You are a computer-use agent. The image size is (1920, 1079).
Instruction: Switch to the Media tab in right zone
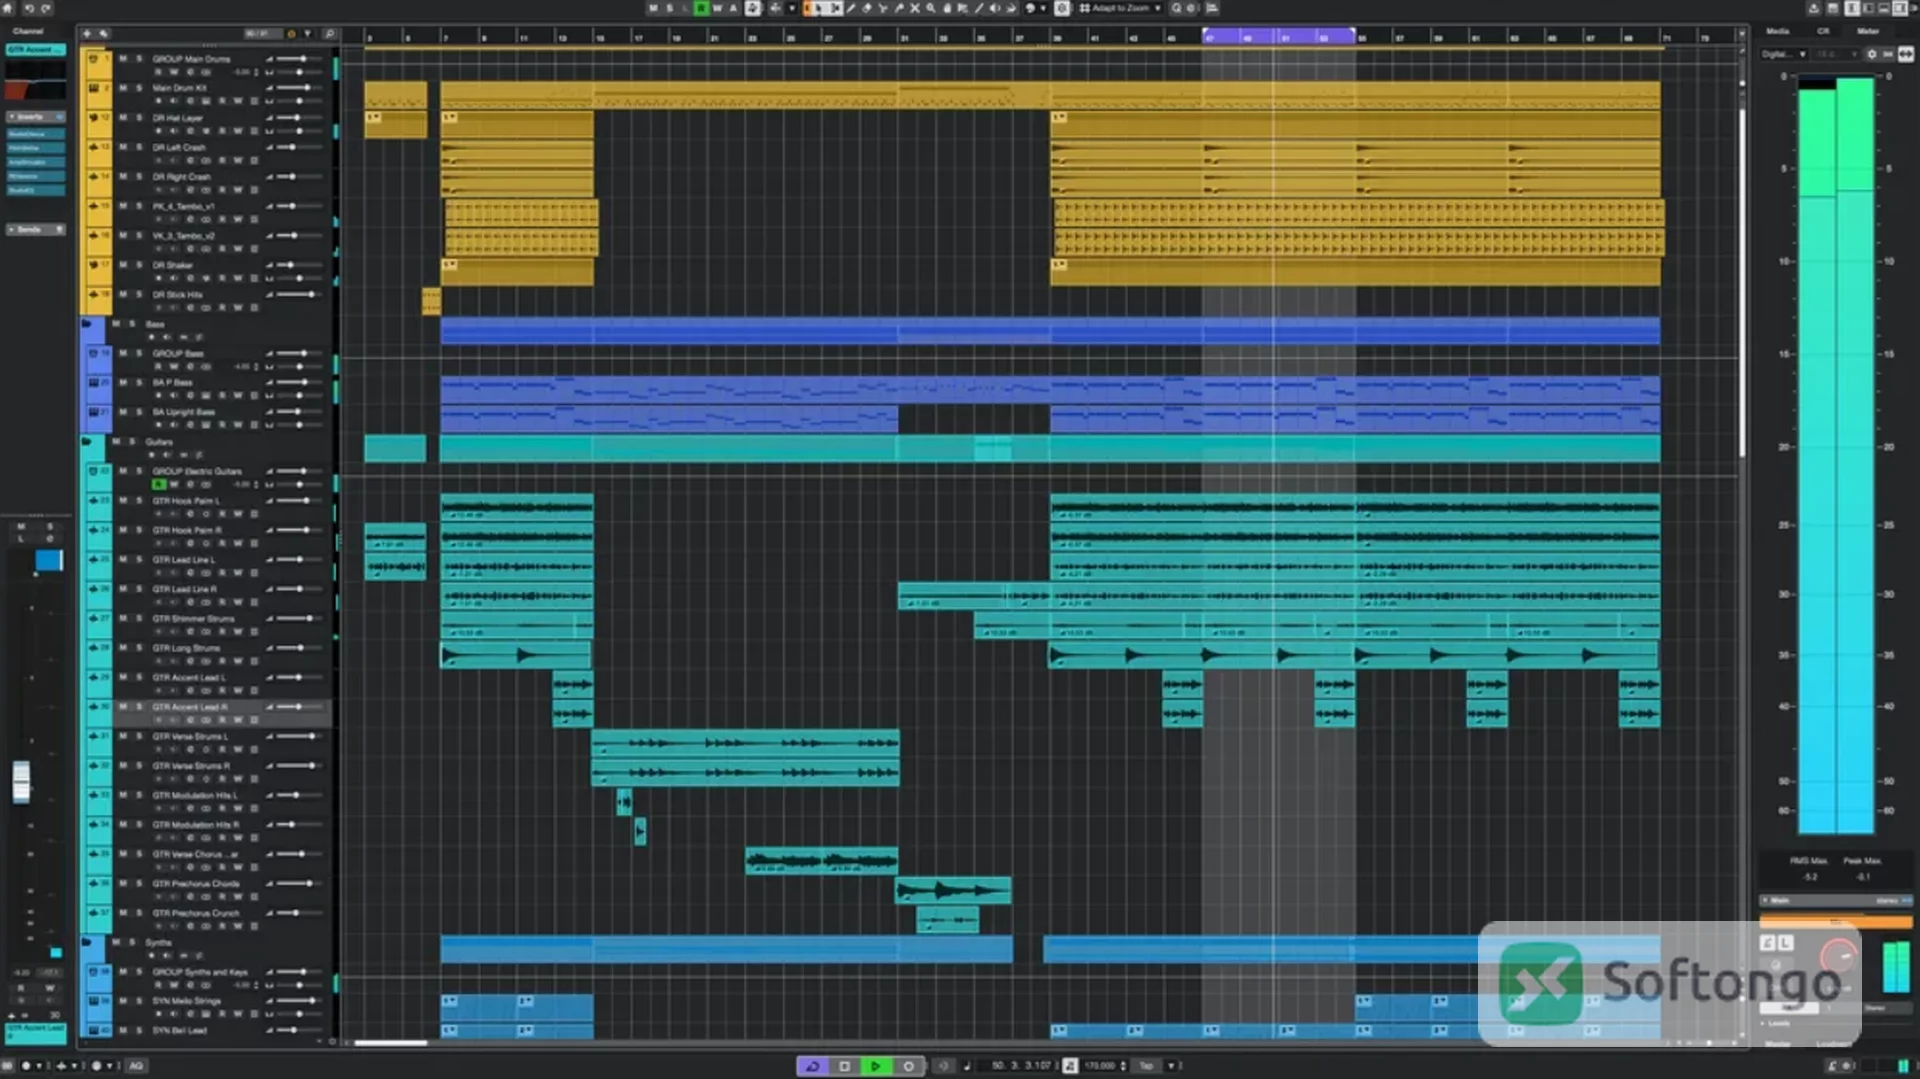(x=1777, y=32)
